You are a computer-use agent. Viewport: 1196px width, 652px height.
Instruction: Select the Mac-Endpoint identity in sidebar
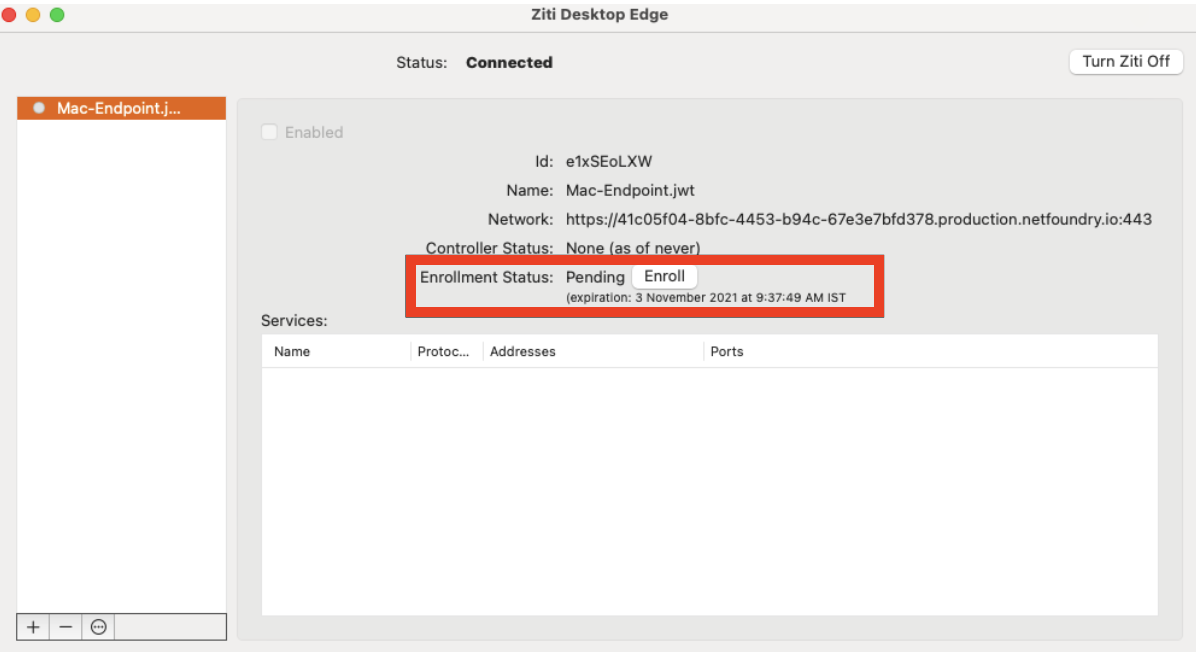[120, 109]
